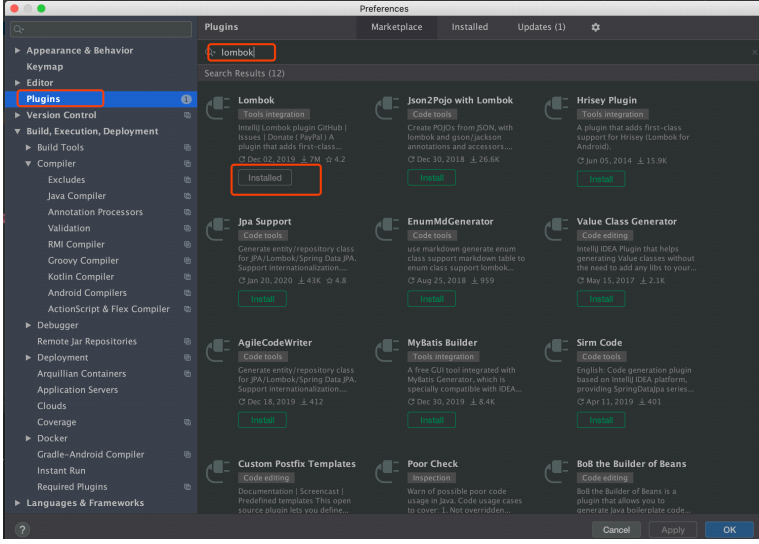Install the Sirm Code plugin
The image size is (759, 544).
[601, 420]
